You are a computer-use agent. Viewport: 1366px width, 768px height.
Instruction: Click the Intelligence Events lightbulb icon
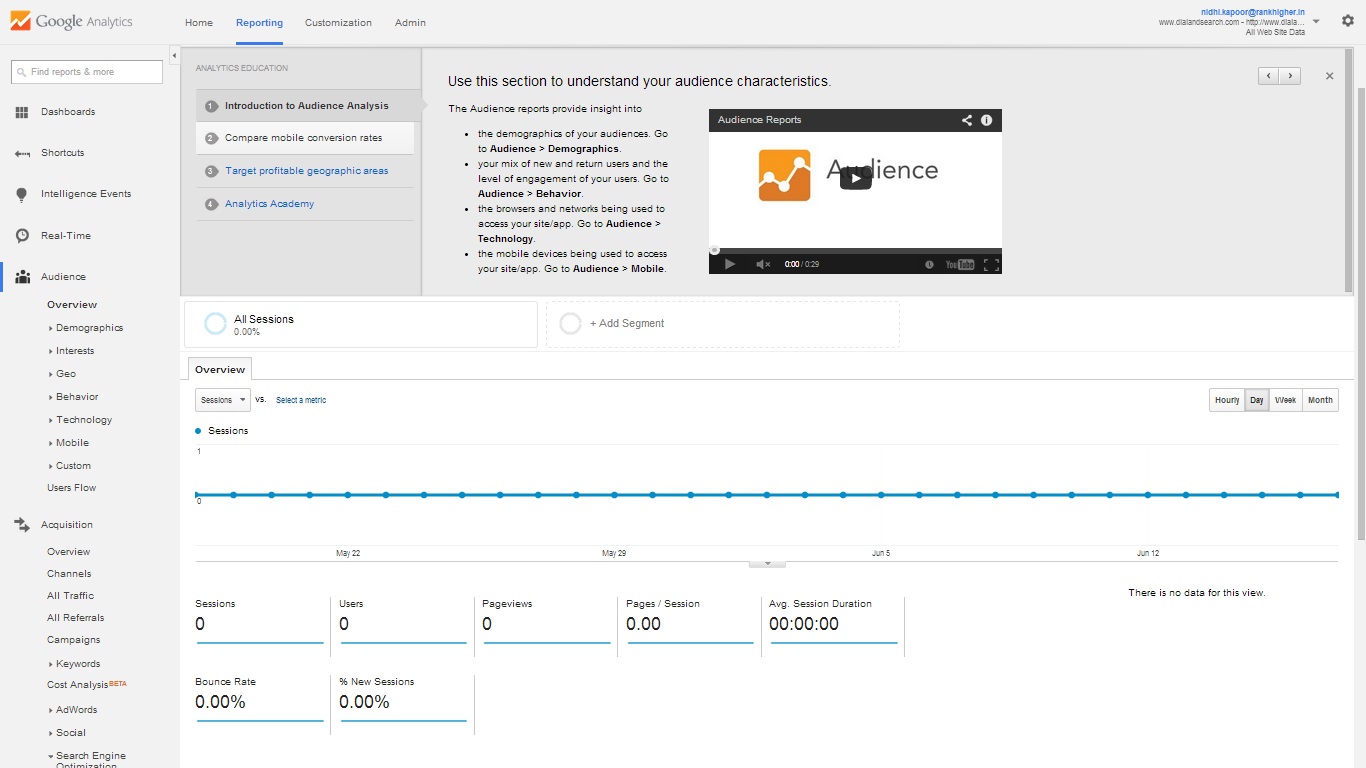point(22,195)
